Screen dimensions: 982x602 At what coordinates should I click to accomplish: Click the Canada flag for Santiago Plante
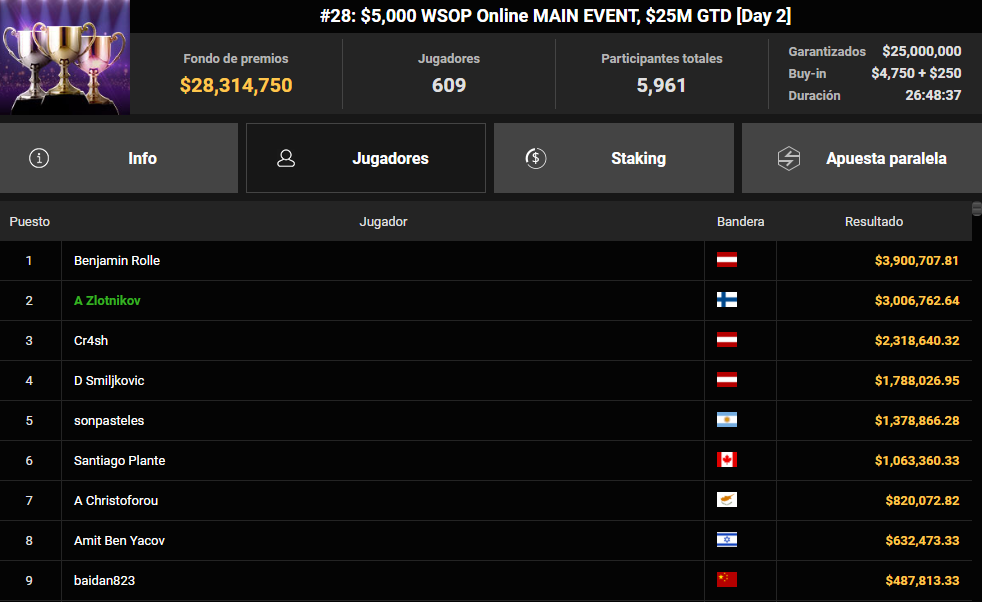[x=727, y=461]
